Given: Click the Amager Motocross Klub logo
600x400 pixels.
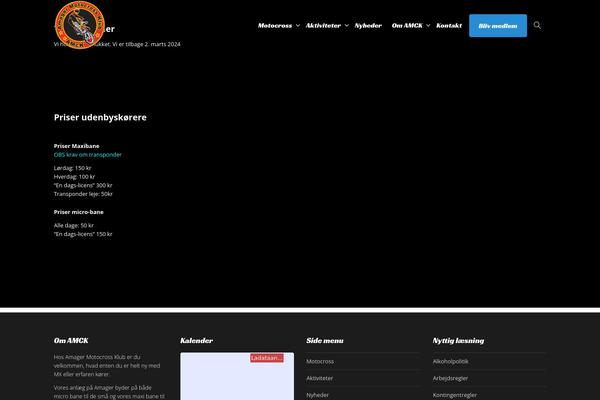Looking at the screenshot, I should (x=80, y=24).
